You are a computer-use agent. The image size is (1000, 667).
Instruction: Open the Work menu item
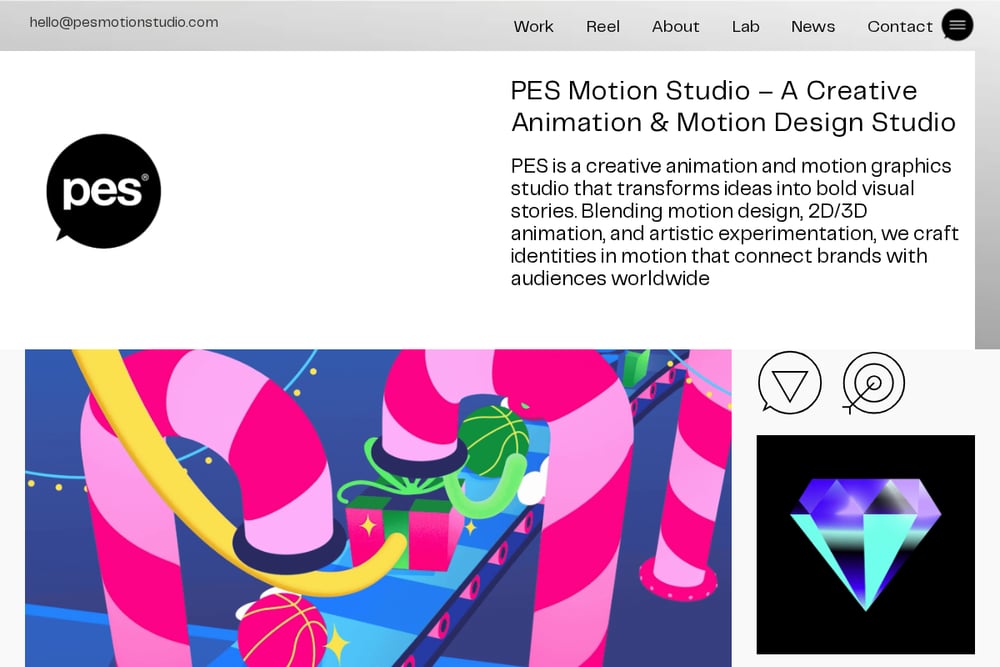(x=533, y=27)
